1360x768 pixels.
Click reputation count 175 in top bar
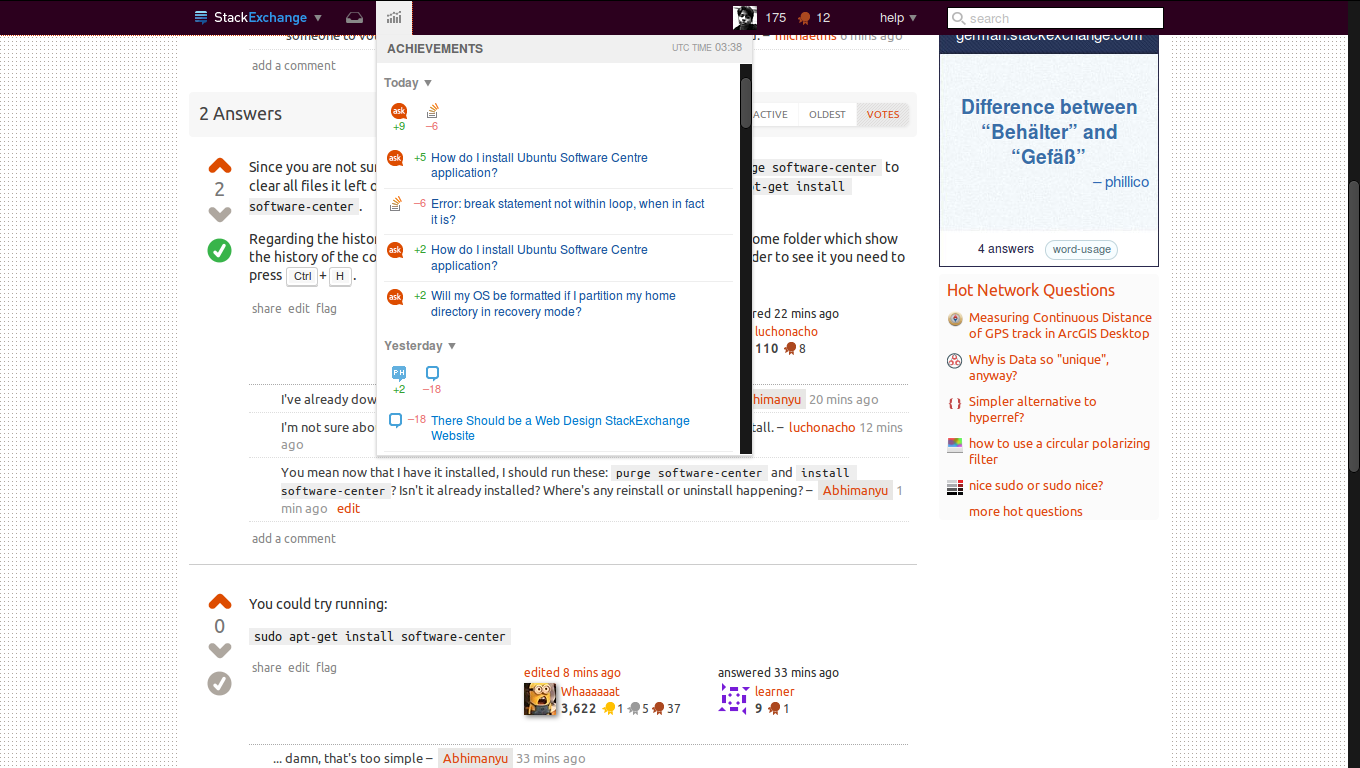pos(776,18)
